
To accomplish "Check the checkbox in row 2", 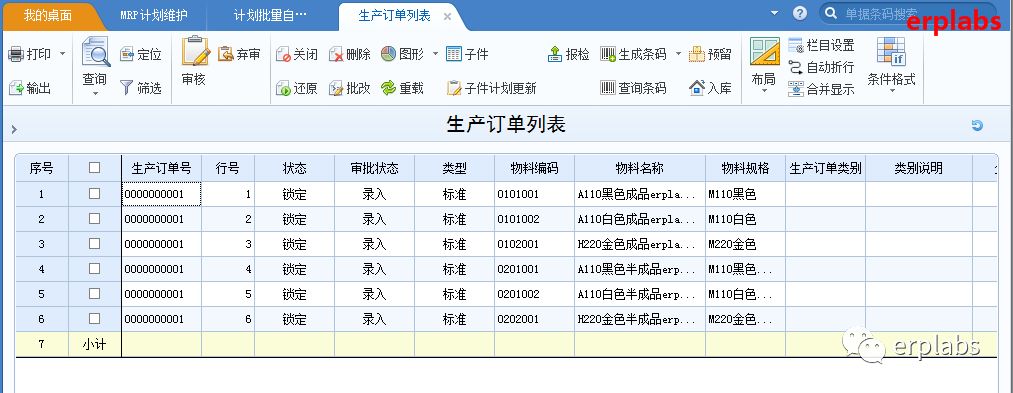I will [x=94, y=218].
